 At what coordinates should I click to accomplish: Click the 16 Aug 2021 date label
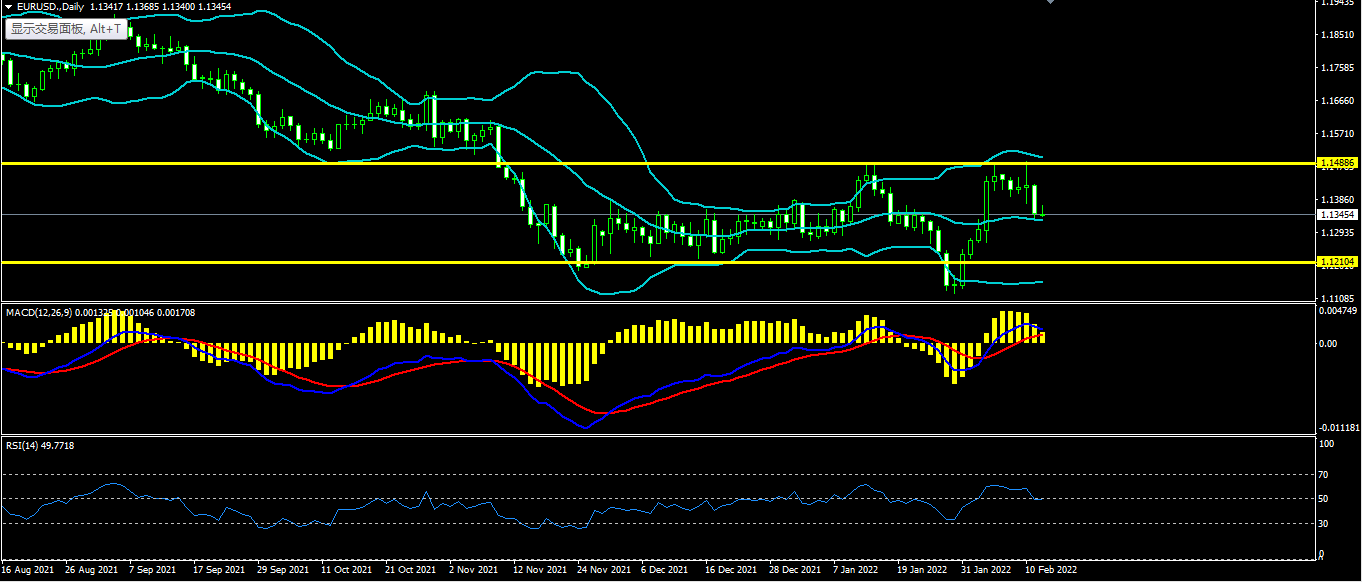[x=28, y=570]
